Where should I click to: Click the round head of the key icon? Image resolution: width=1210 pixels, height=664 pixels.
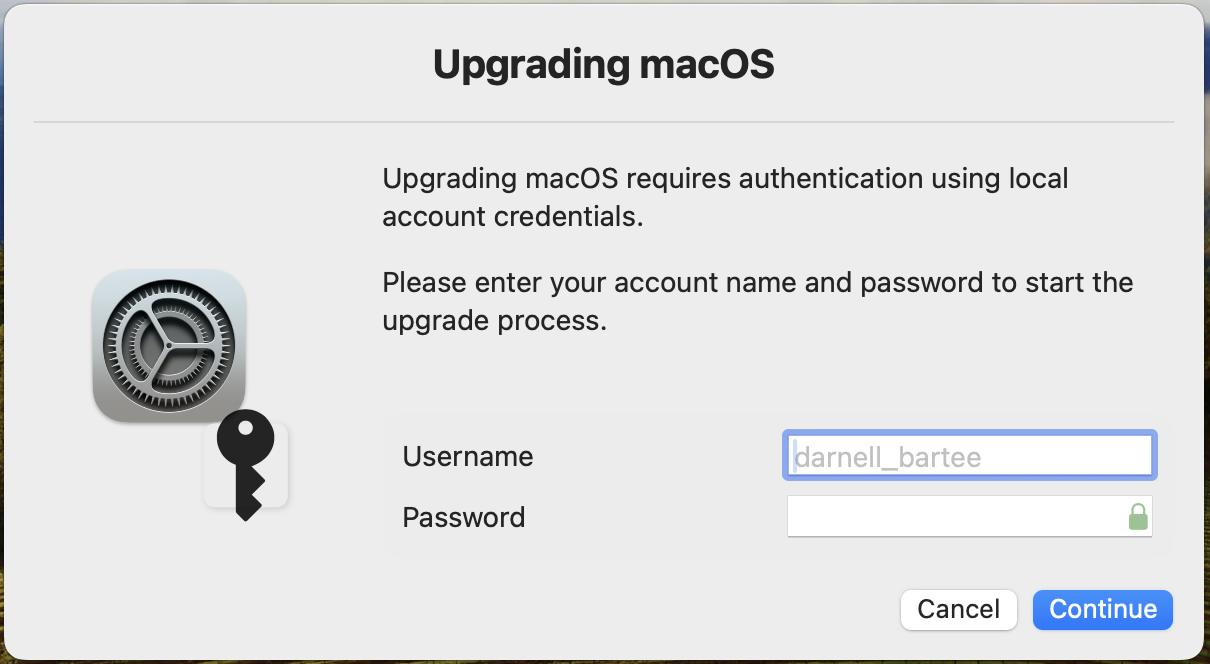246,437
